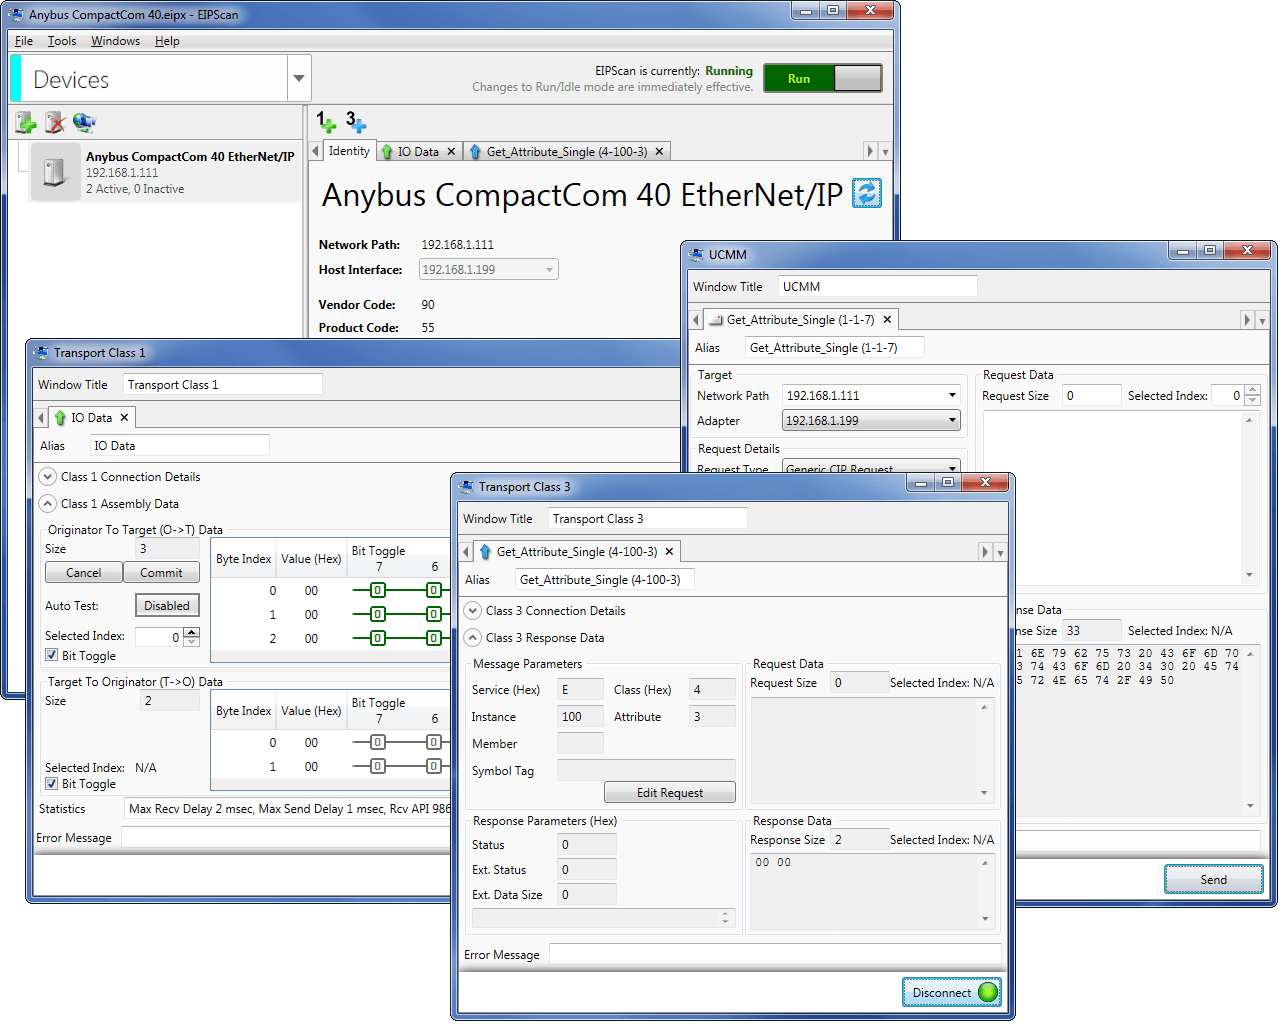Add a Class 1 connection with the 1+ icon
Screen dimensions: 1280x1024
(x=325, y=121)
